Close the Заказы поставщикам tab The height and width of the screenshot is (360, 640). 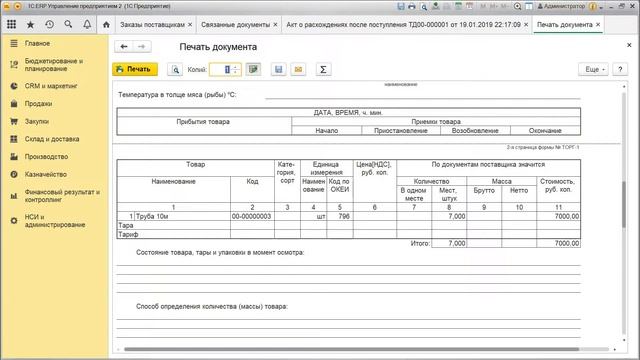[x=190, y=24]
